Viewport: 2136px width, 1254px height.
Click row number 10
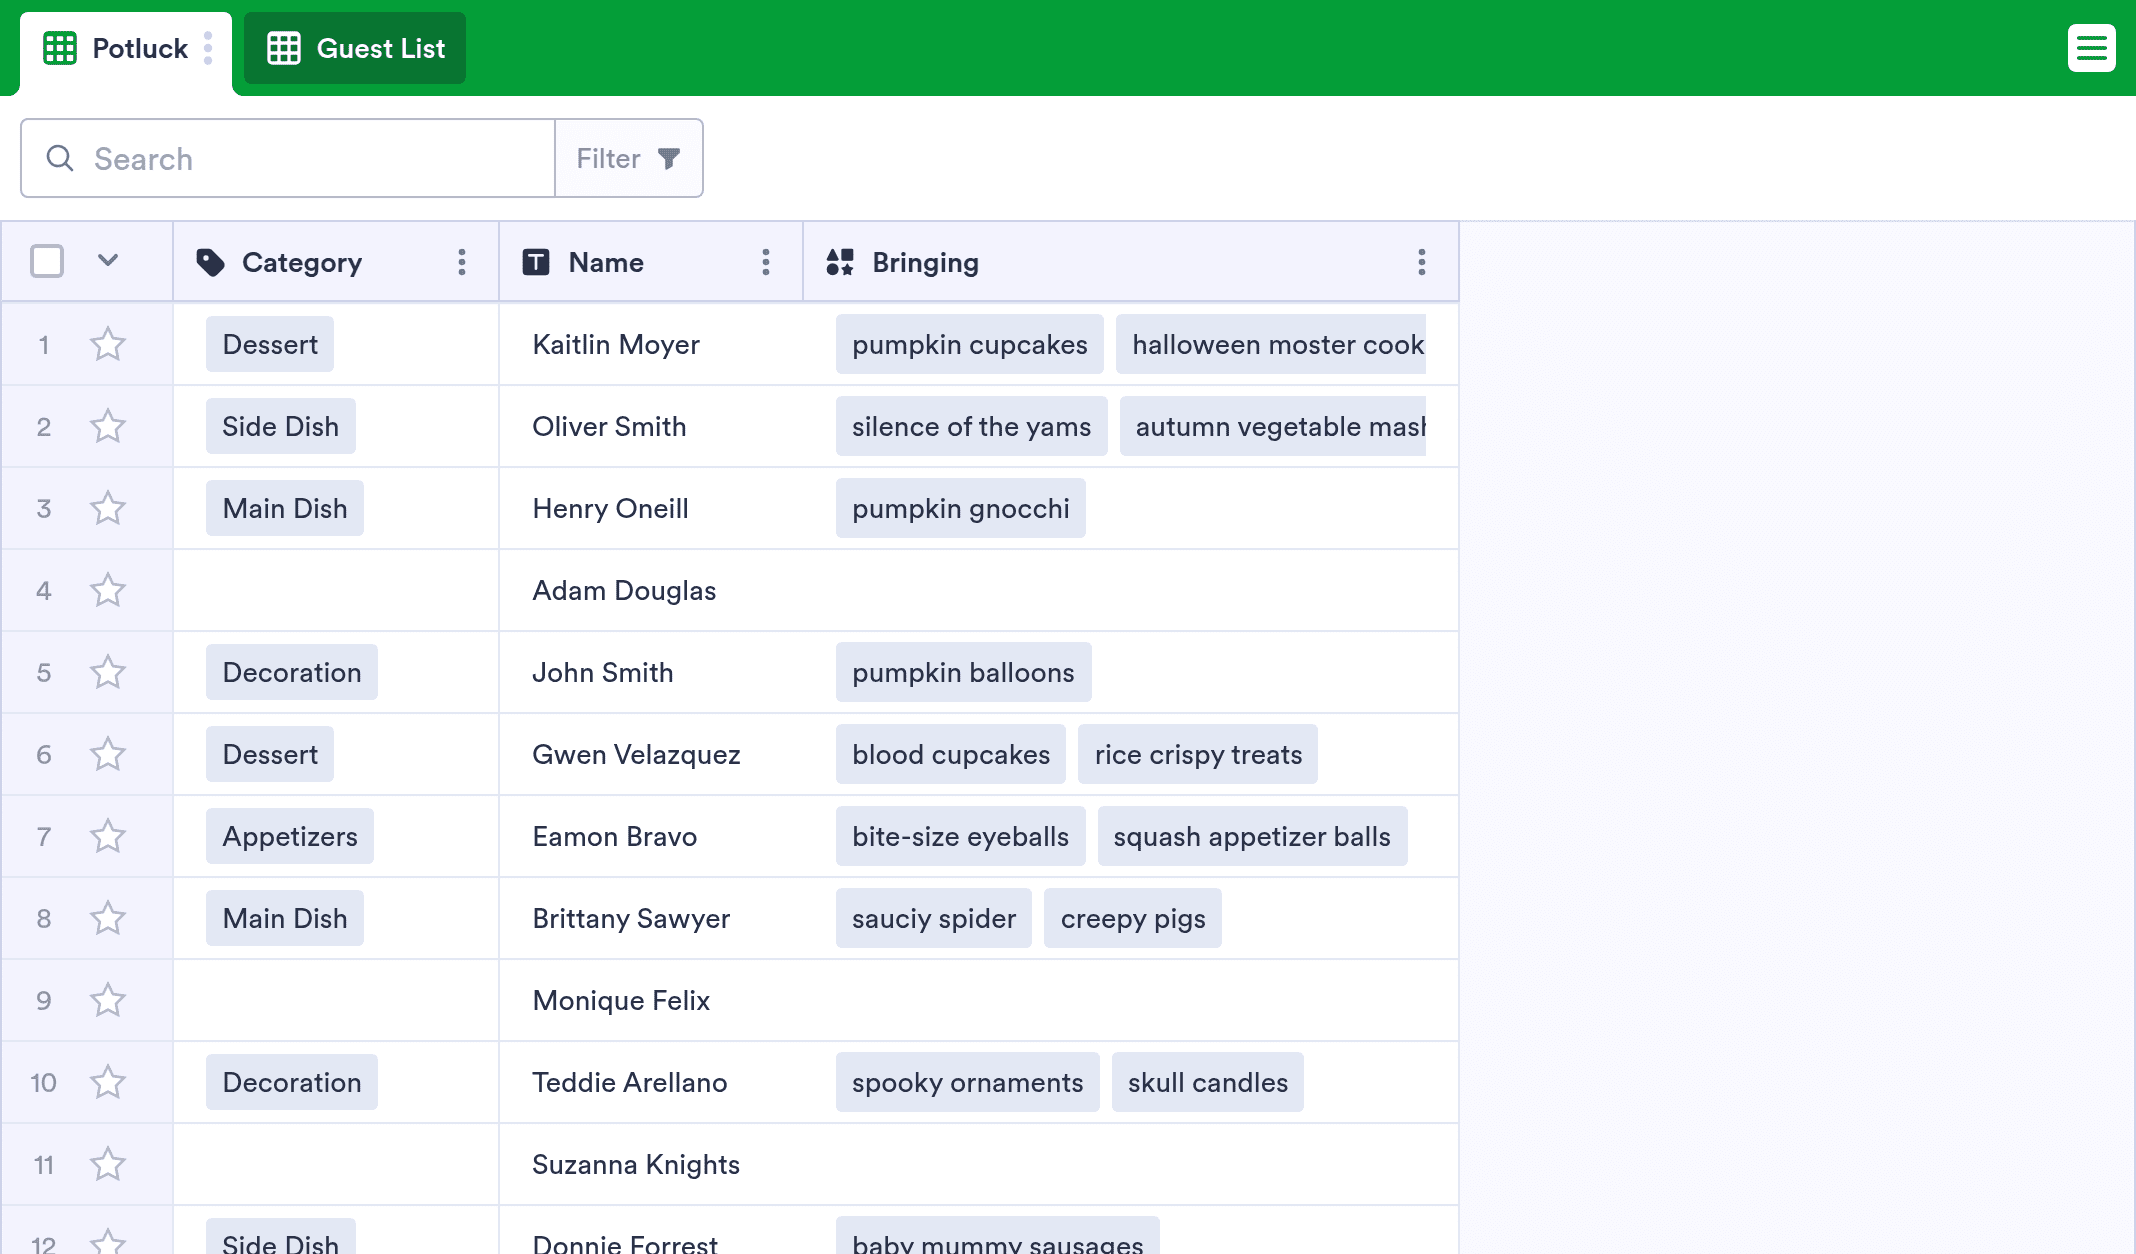43,1082
